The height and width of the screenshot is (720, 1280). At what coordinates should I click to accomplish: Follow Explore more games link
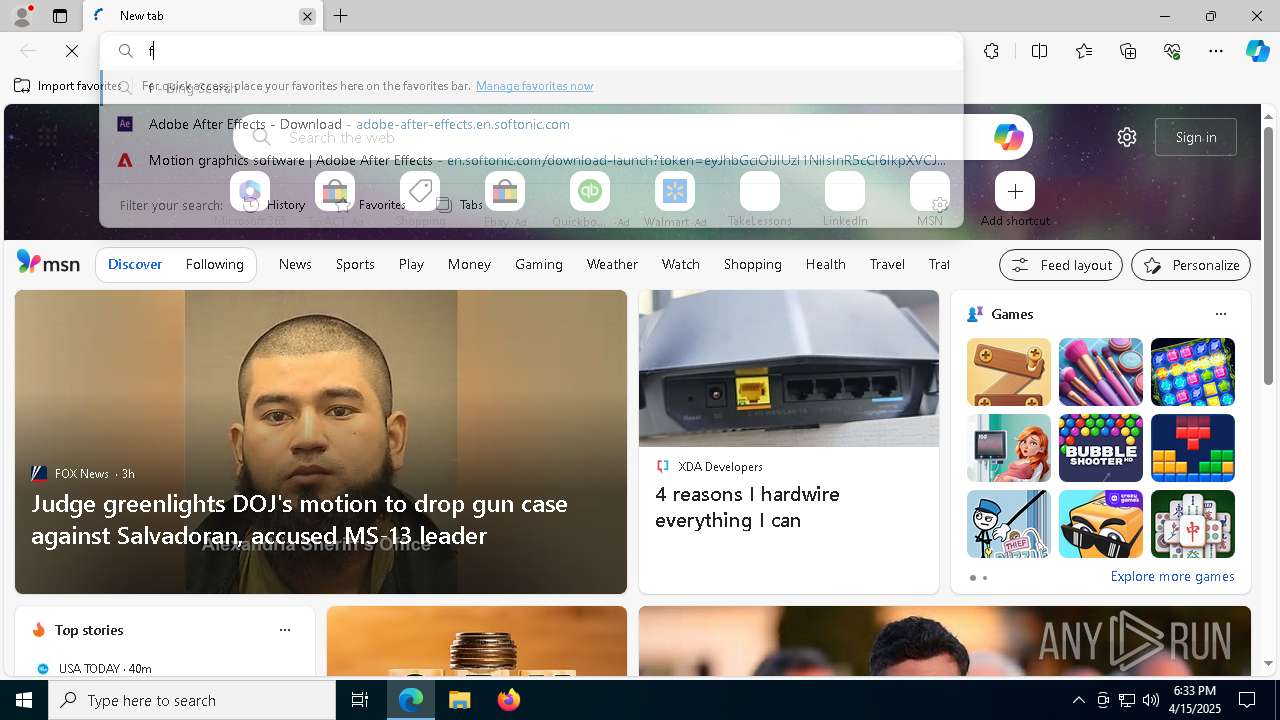(1172, 576)
